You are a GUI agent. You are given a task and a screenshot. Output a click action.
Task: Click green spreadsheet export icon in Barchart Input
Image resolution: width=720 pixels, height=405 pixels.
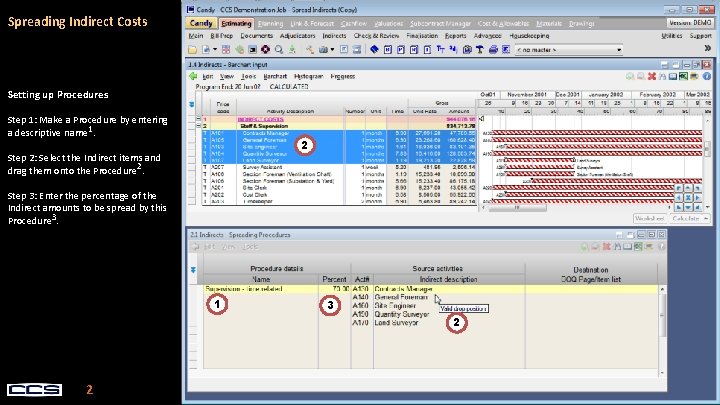click(x=684, y=76)
